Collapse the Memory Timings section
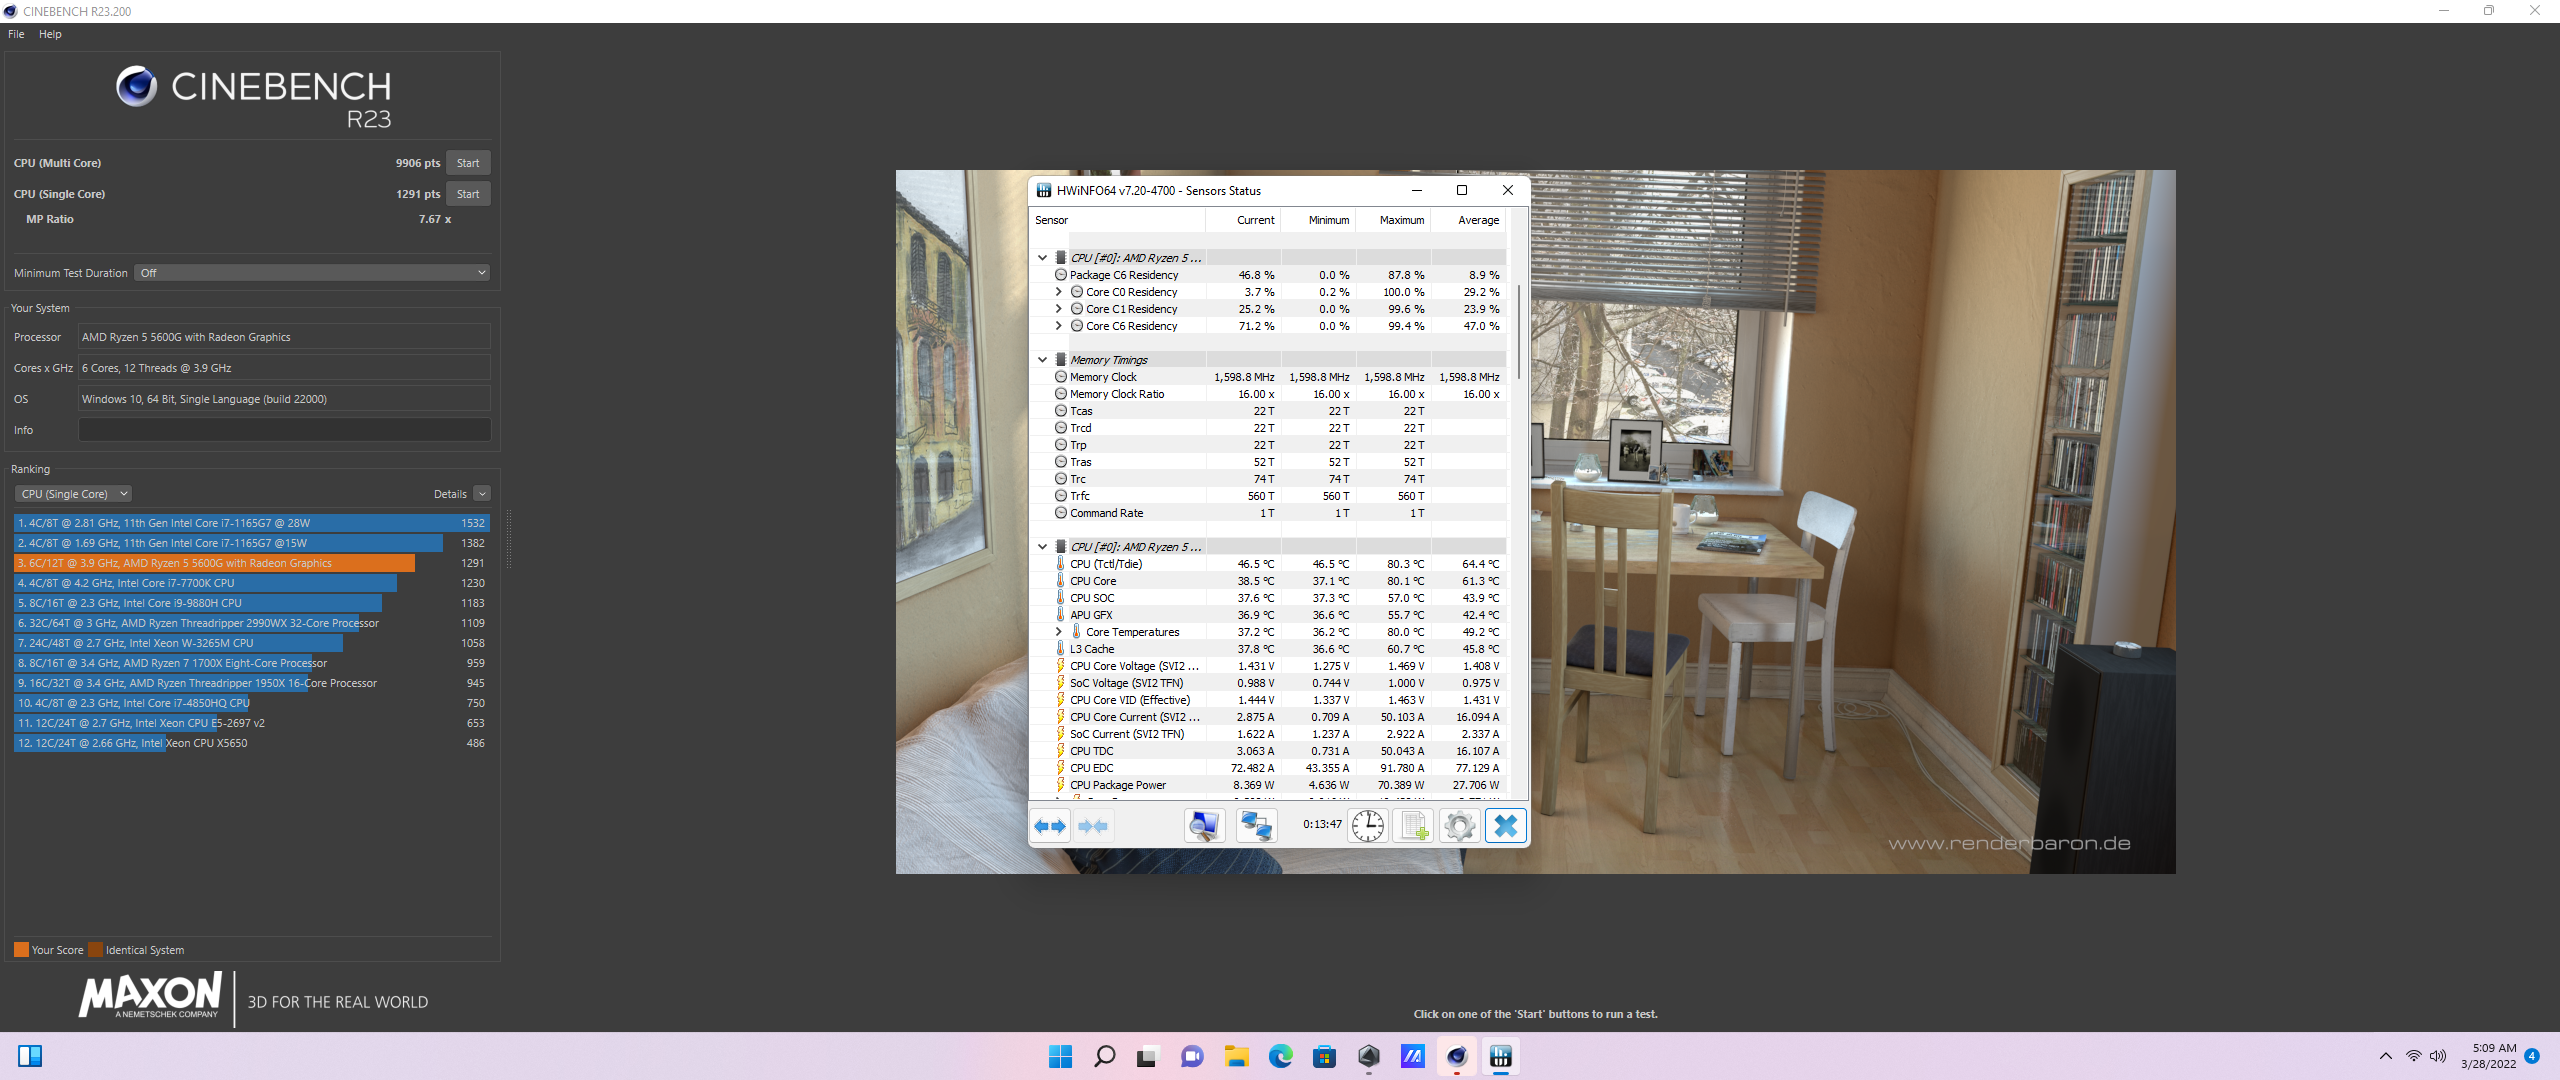 point(1042,360)
